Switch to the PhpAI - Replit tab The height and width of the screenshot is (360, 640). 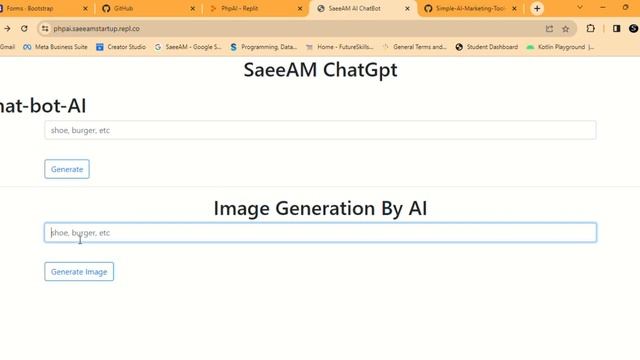coord(256,9)
